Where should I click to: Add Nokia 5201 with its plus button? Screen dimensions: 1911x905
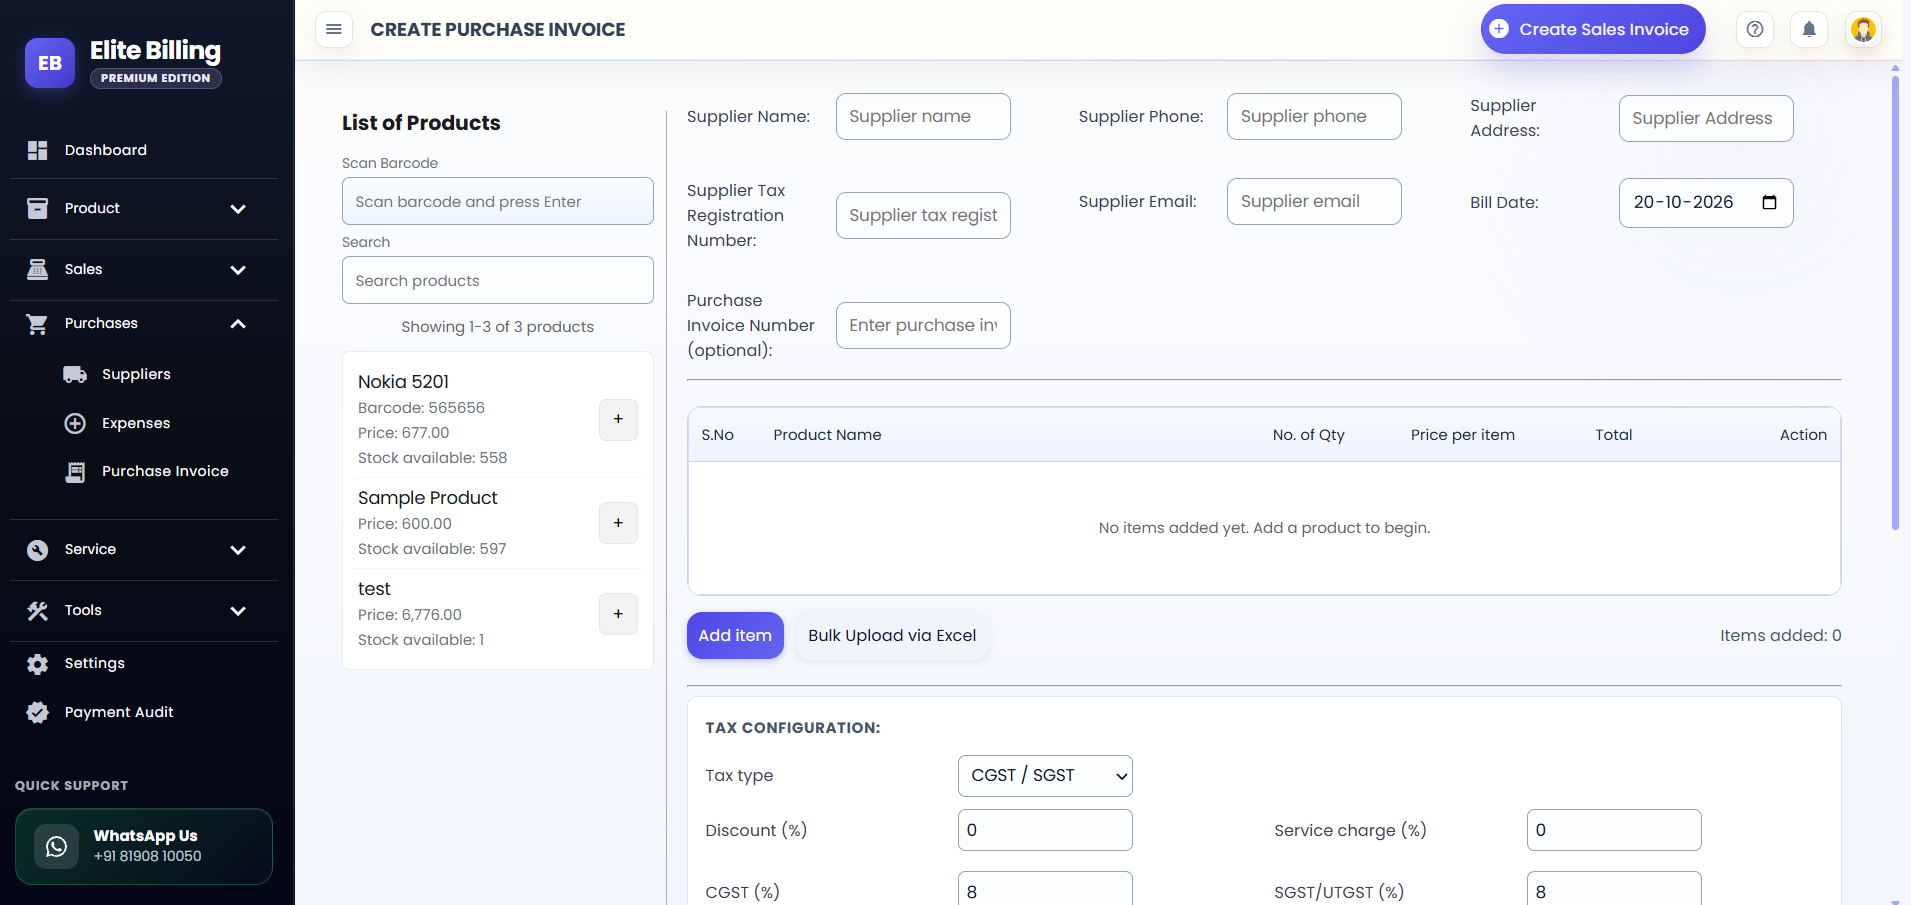[x=618, y=419]
